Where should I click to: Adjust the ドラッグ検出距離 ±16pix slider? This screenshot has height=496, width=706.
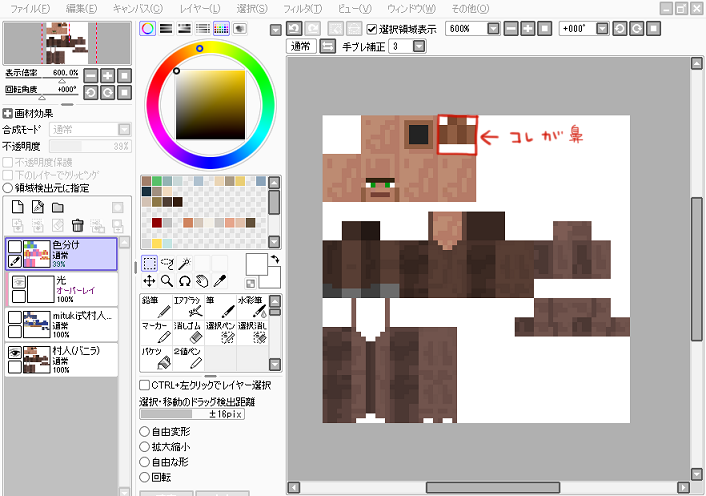[x=192, y=414]
